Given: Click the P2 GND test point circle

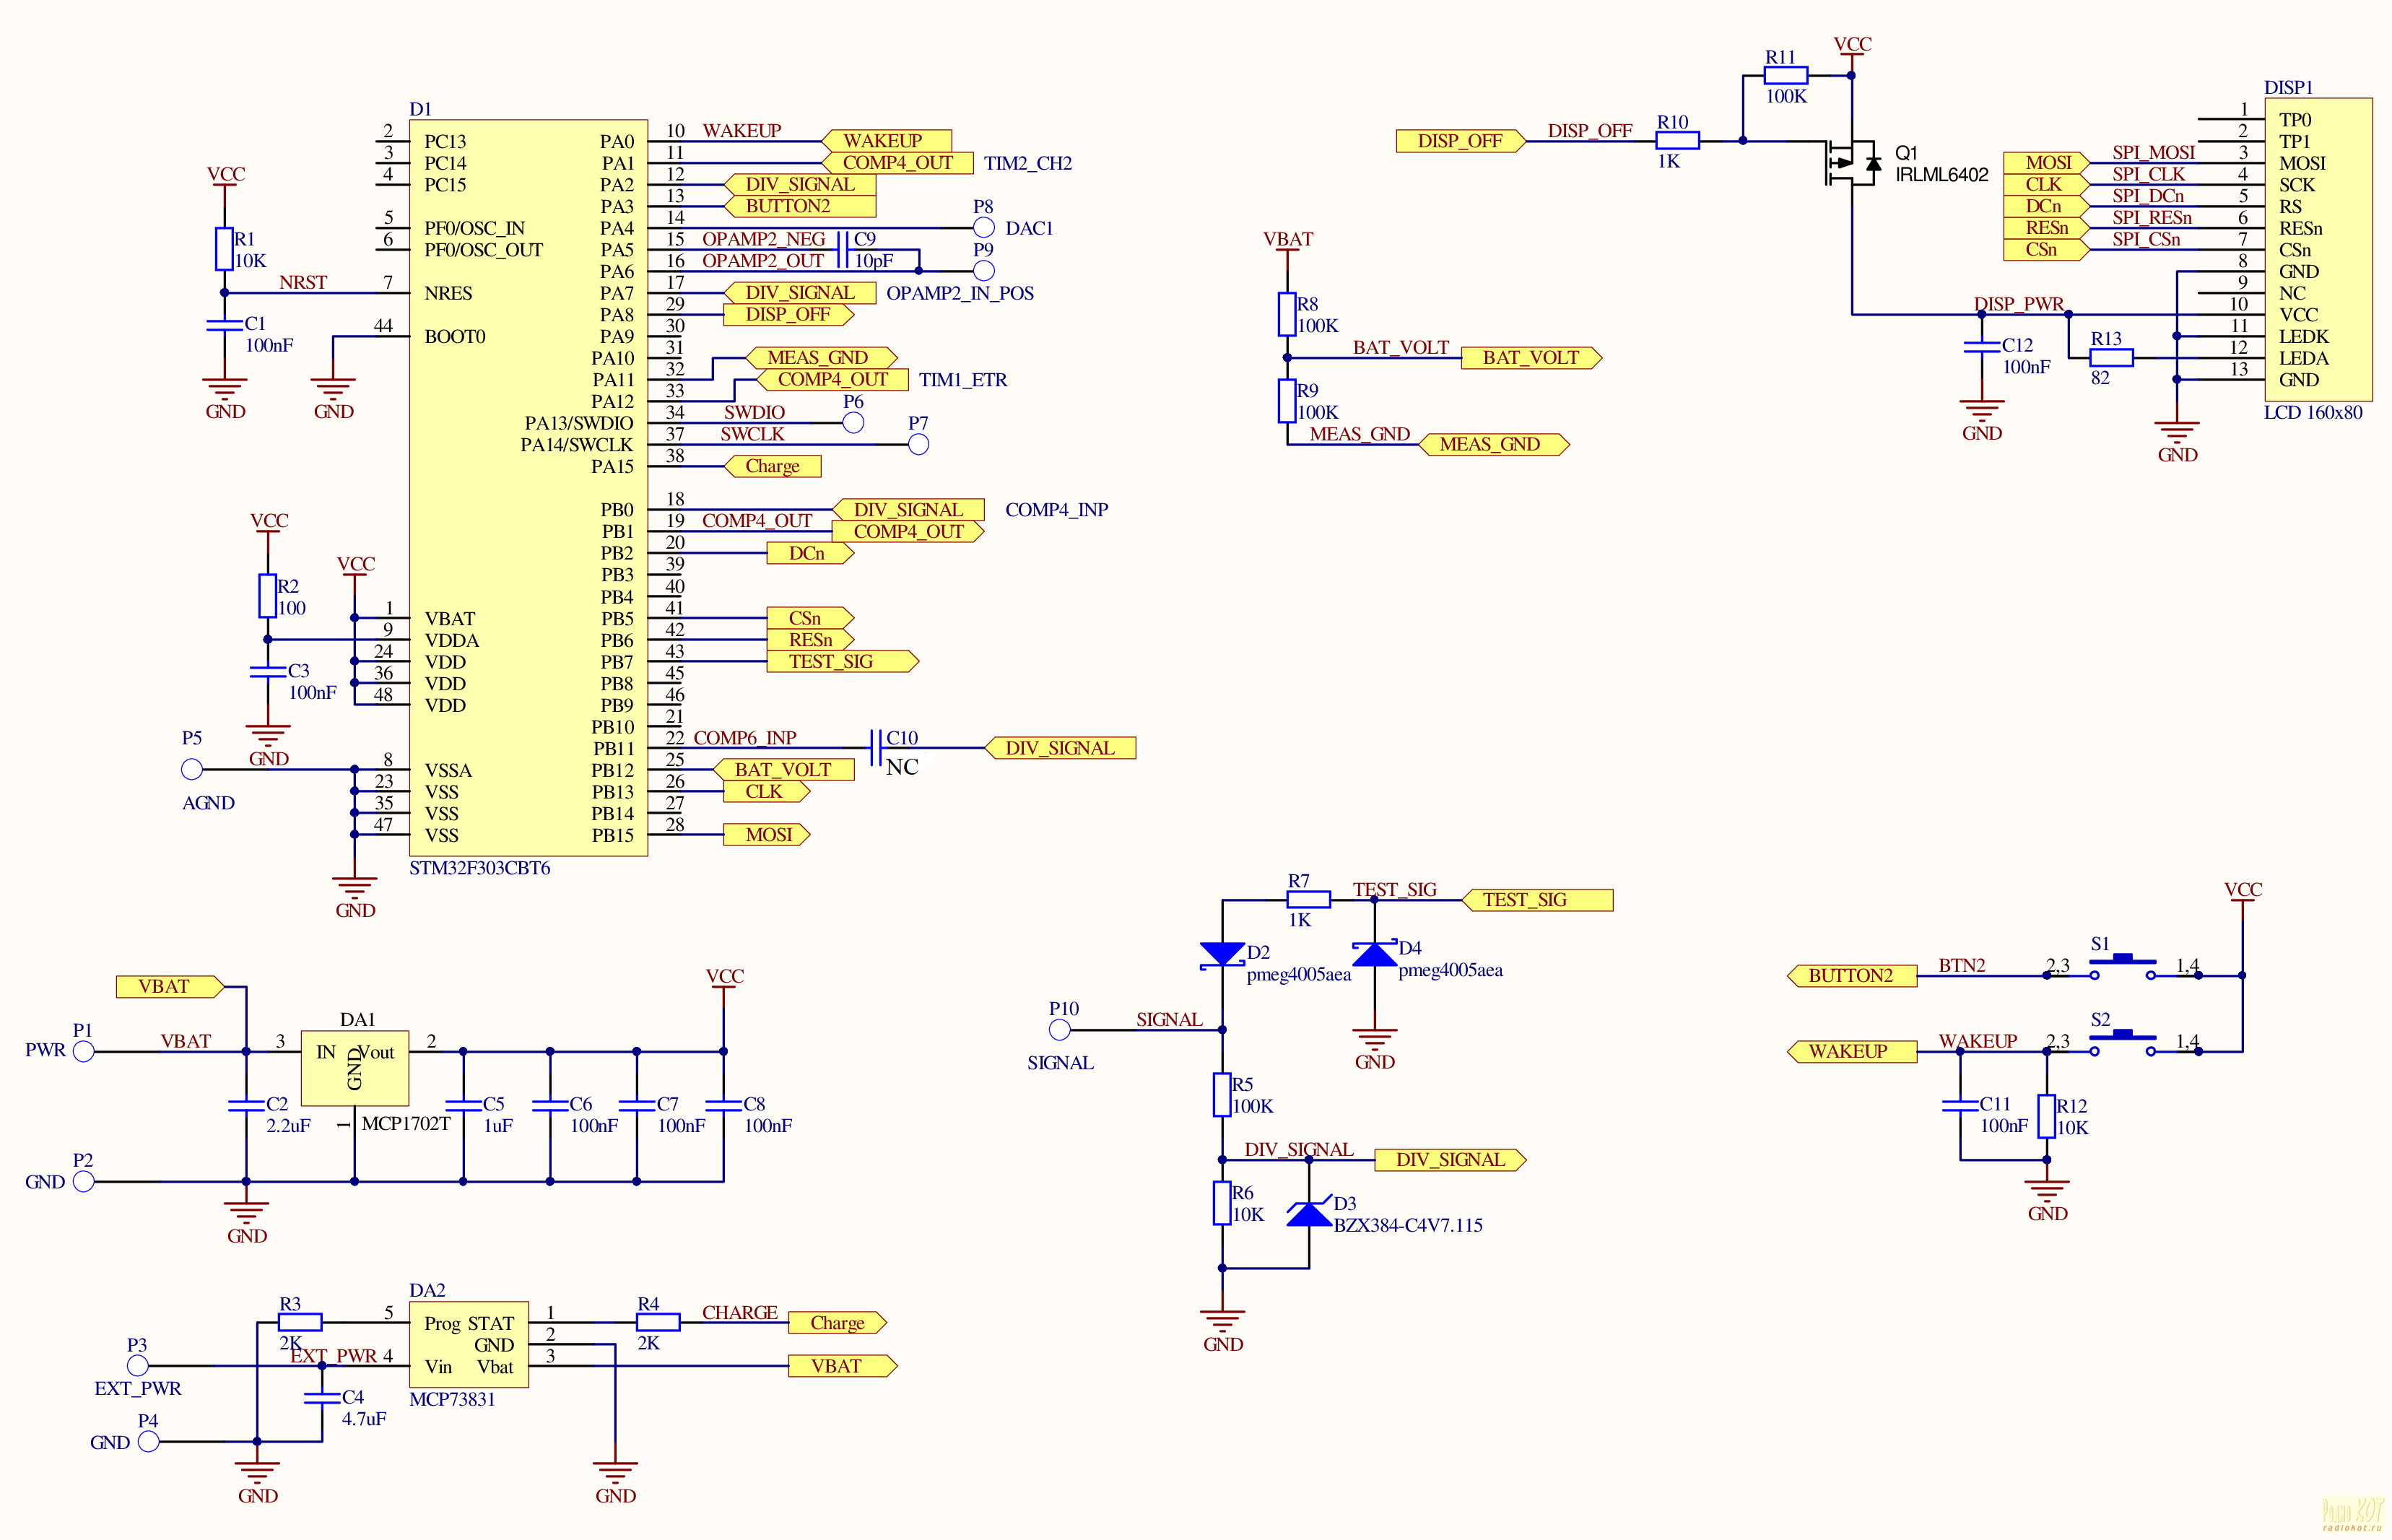Looking at the screenshot, I should click(84, 1182).
